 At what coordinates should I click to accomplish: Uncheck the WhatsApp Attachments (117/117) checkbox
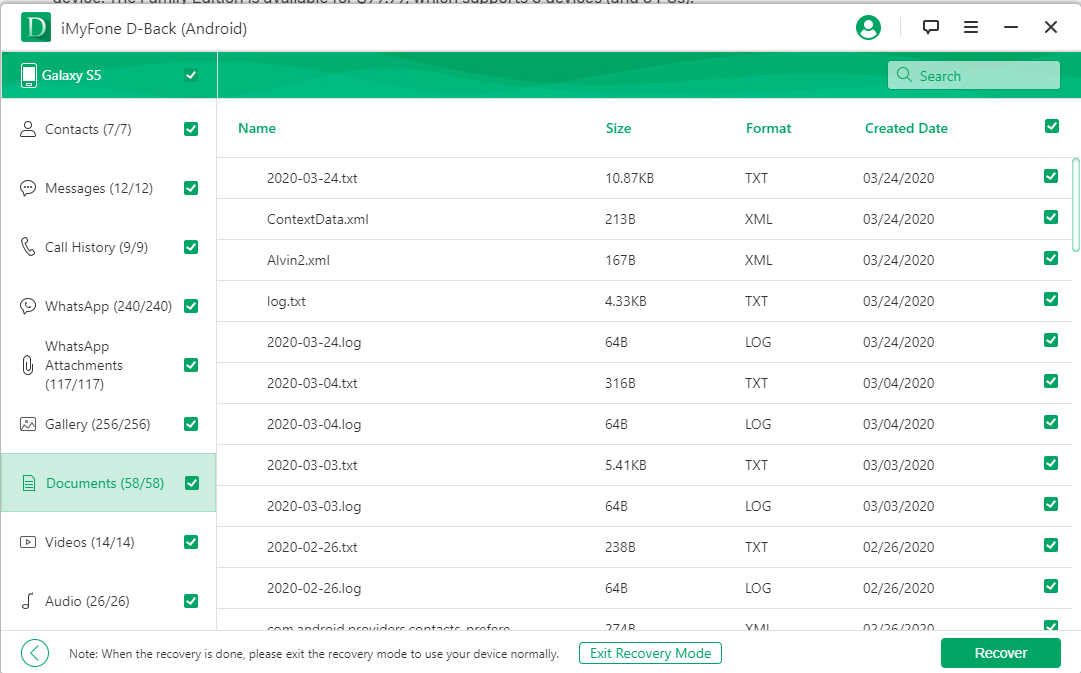tap(191, 365)
